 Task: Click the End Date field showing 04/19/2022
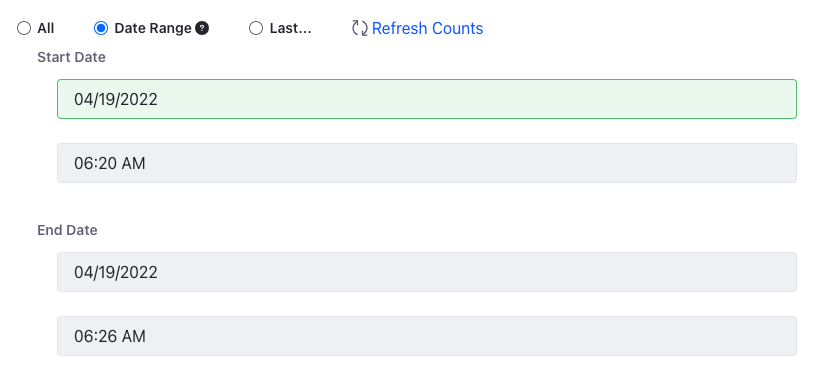[427, 272]
